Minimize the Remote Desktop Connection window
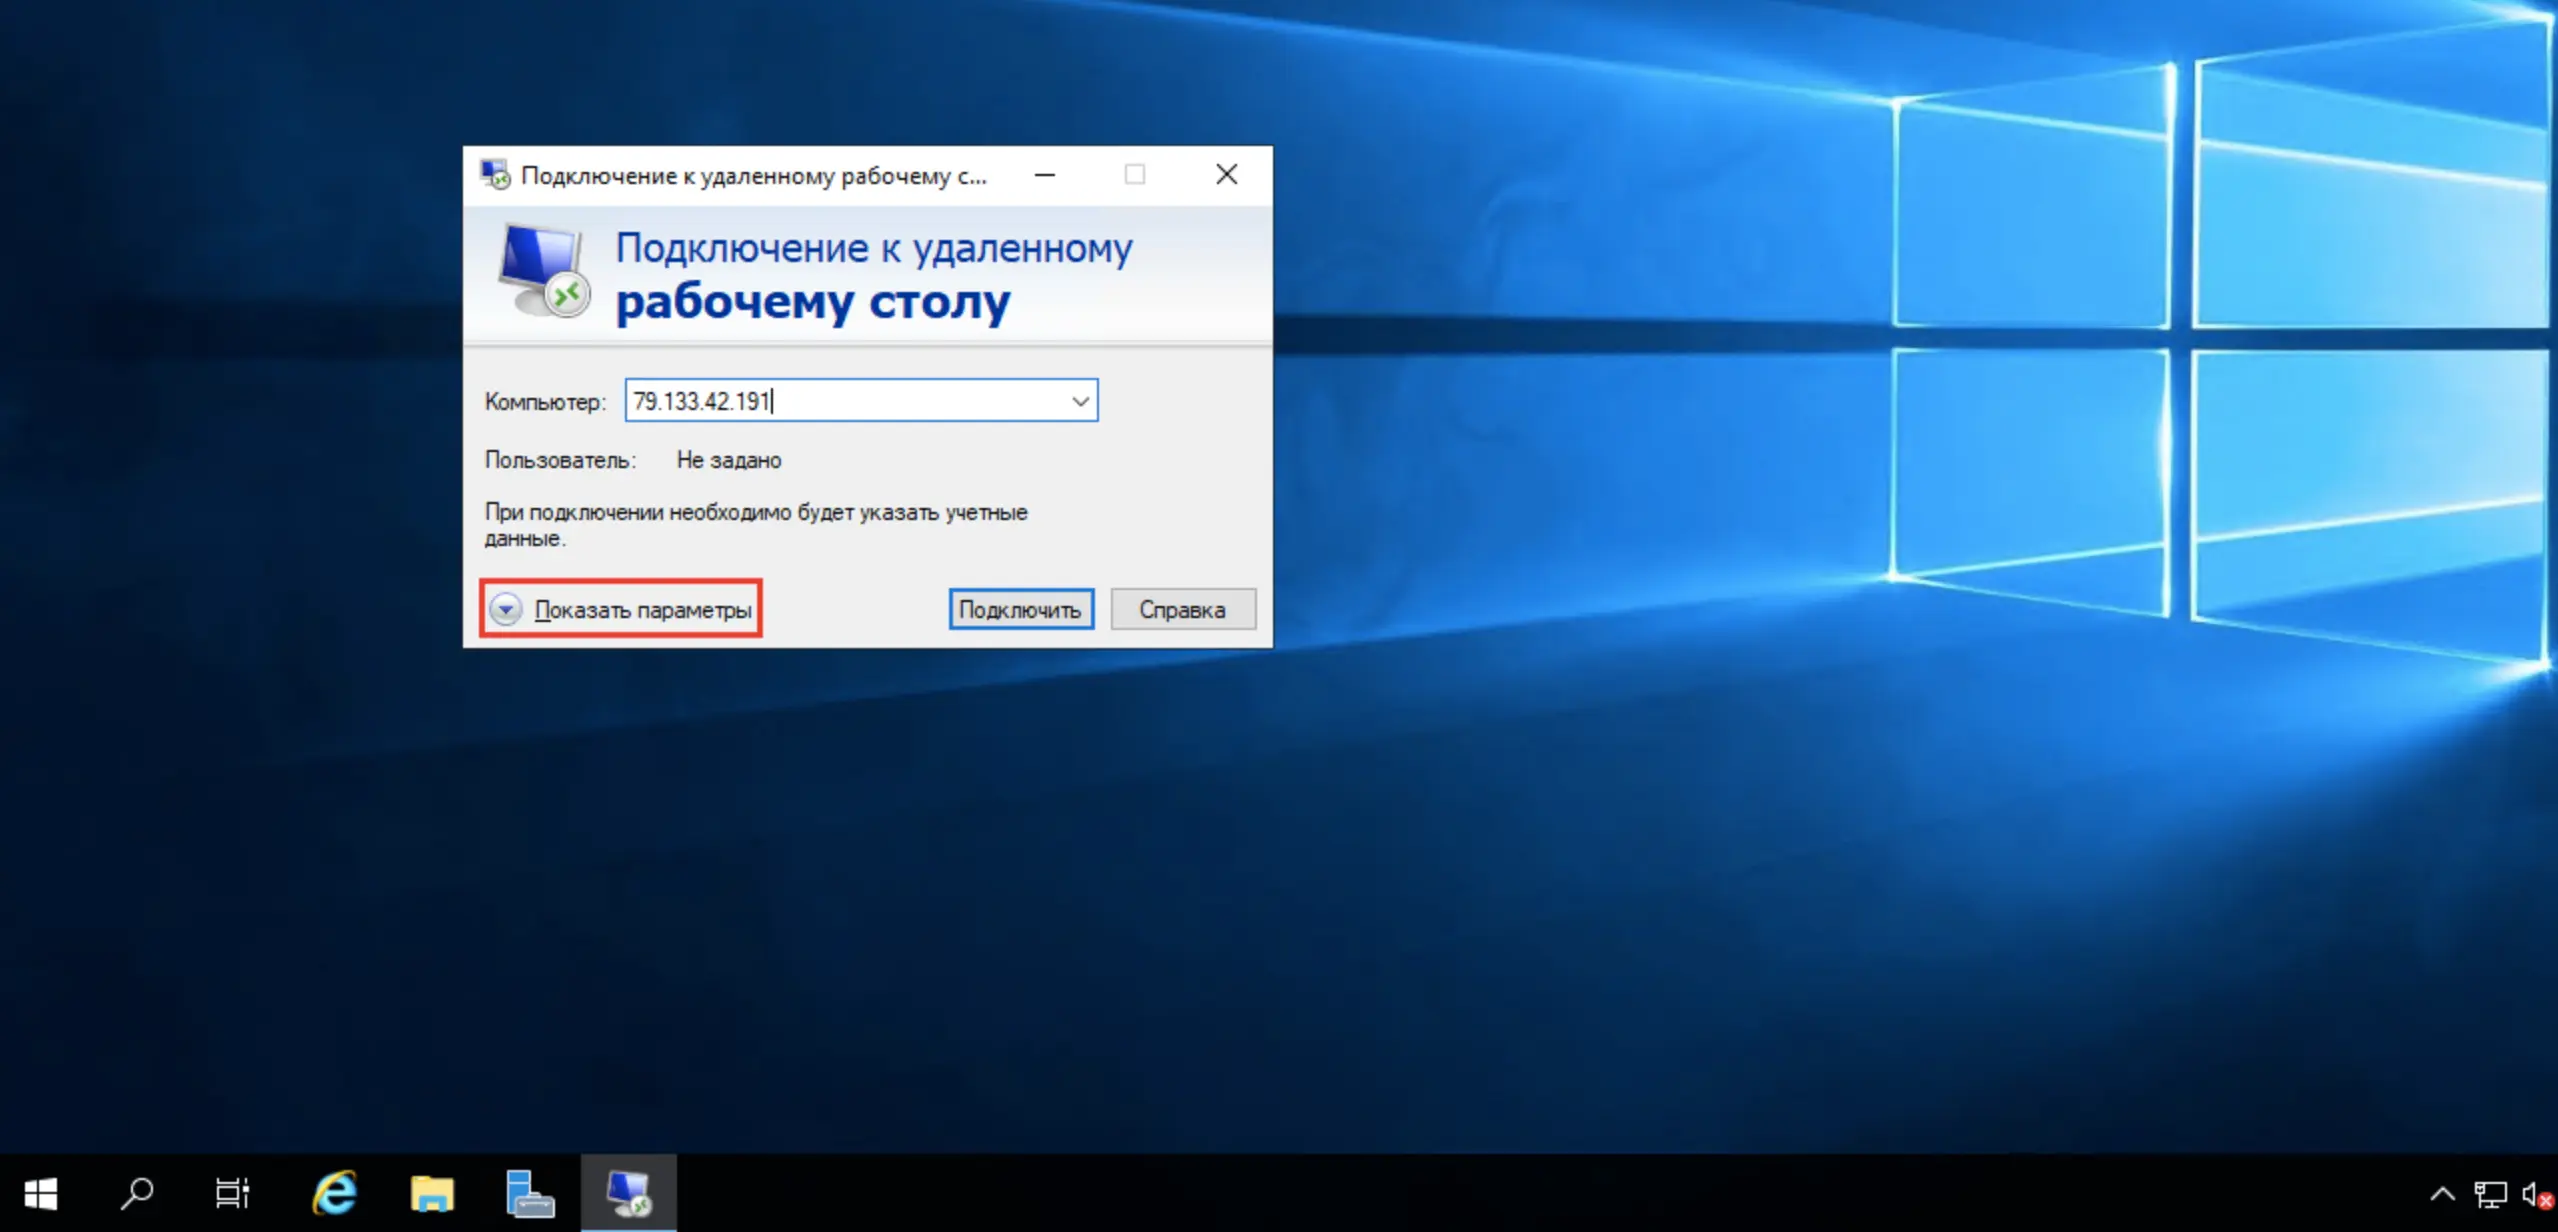This screenshot has width=2558, height=1232. click(x=1045, y=175)
